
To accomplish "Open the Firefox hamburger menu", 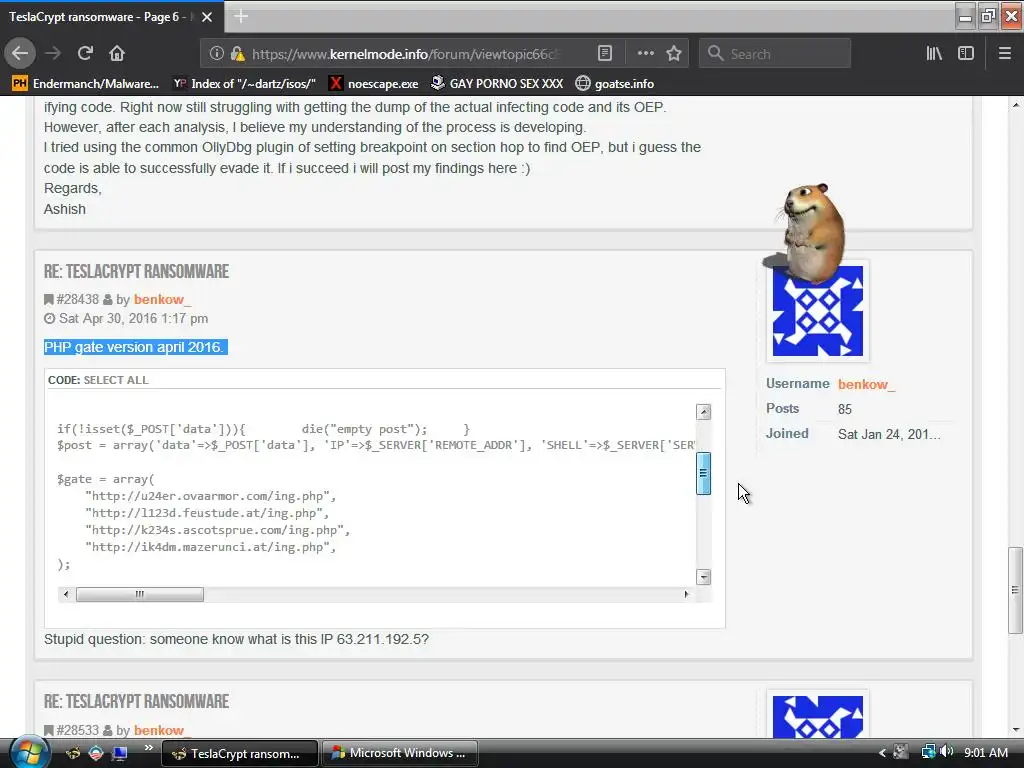I will point(1005,54).
